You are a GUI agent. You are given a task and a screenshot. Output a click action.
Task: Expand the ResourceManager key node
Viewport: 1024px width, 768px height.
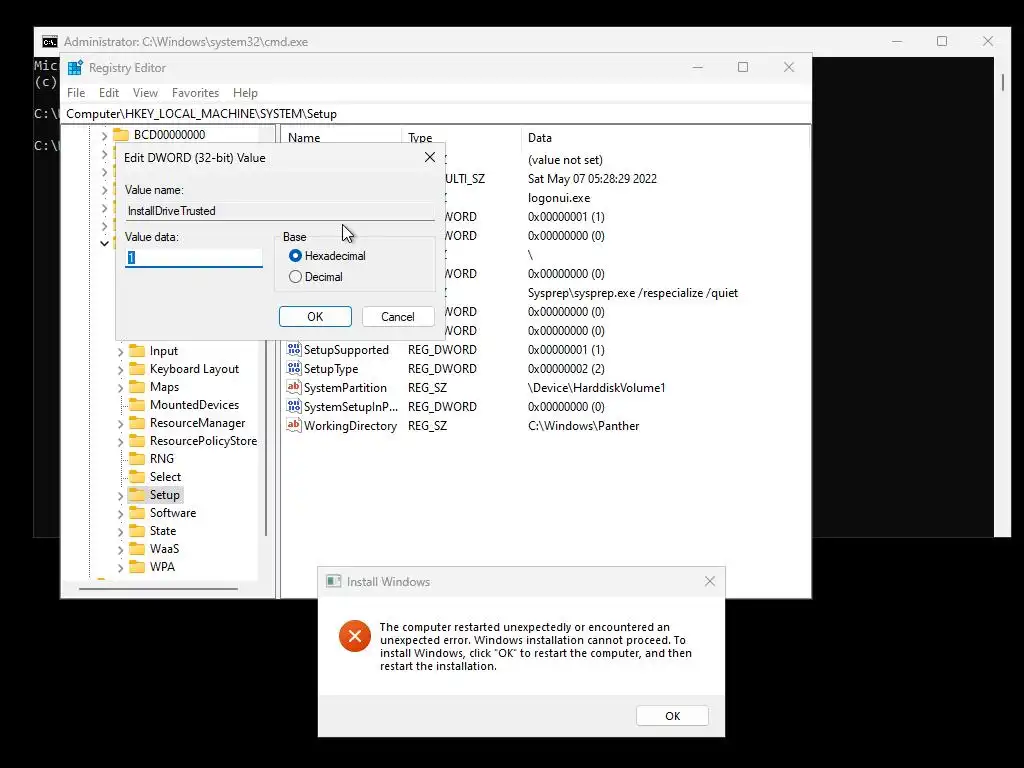[120, 424]
